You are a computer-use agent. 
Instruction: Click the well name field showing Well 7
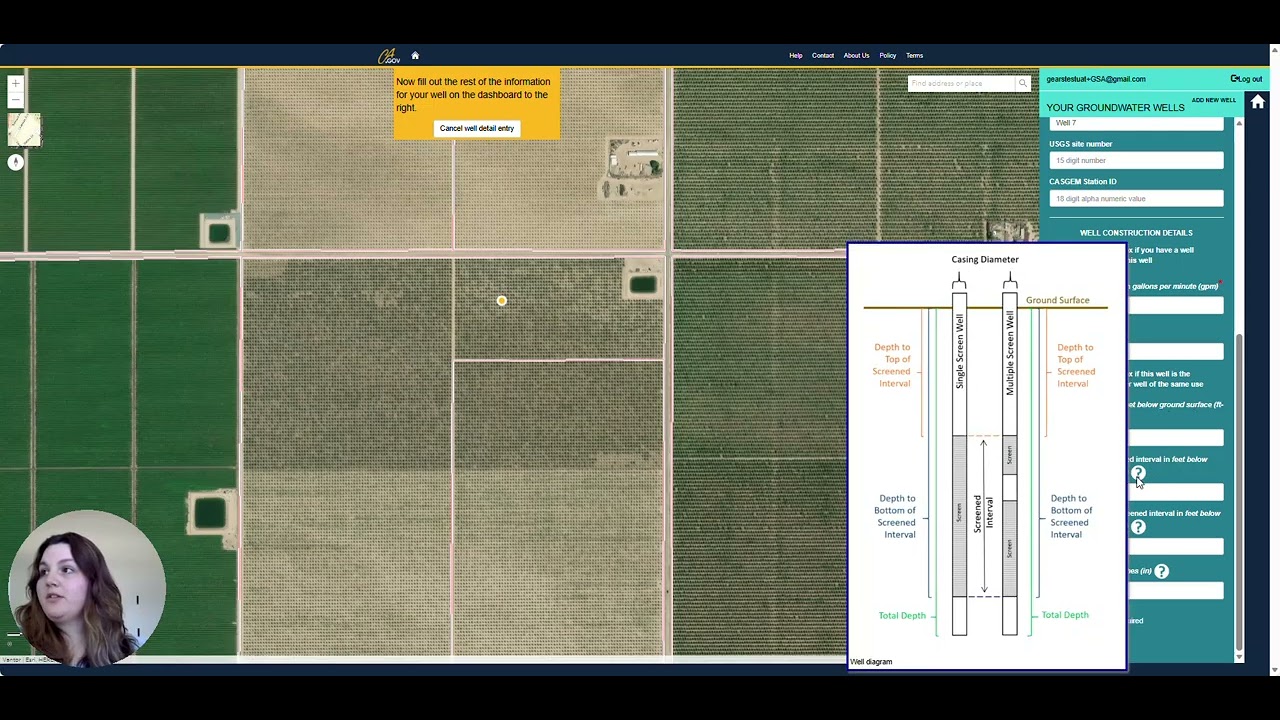click(1136, 123)
